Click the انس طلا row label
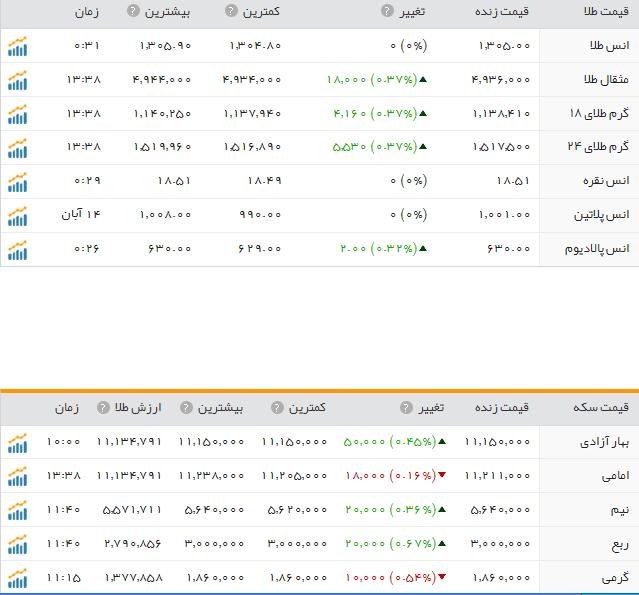This screenshot has height=595, width=639. click(610, 45)
